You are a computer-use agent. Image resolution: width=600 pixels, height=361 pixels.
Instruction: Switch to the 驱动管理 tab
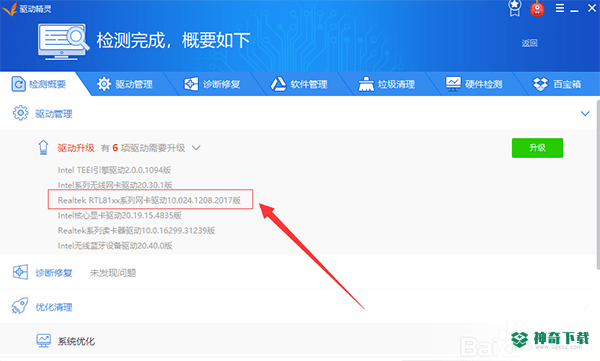(x=125, y=84)
